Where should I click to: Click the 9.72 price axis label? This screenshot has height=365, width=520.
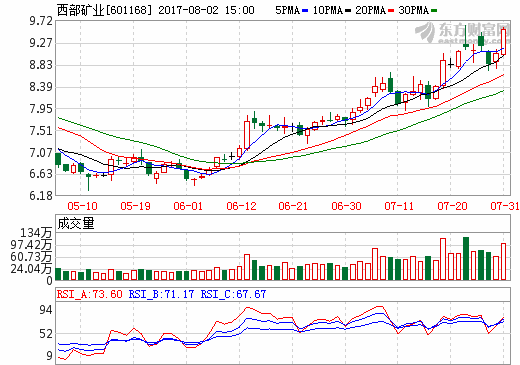pyautogui.click(x=41, y=21)
